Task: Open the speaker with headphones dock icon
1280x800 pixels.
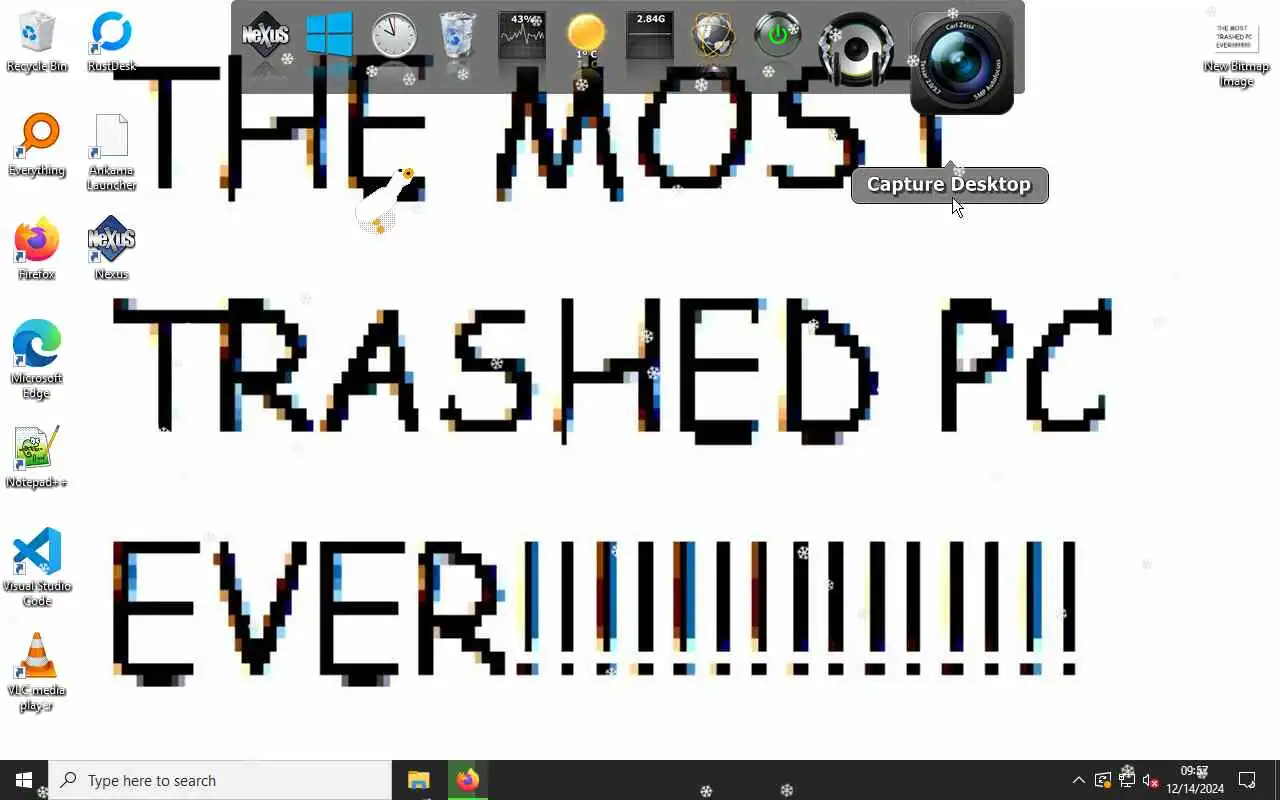Action: 855,47
